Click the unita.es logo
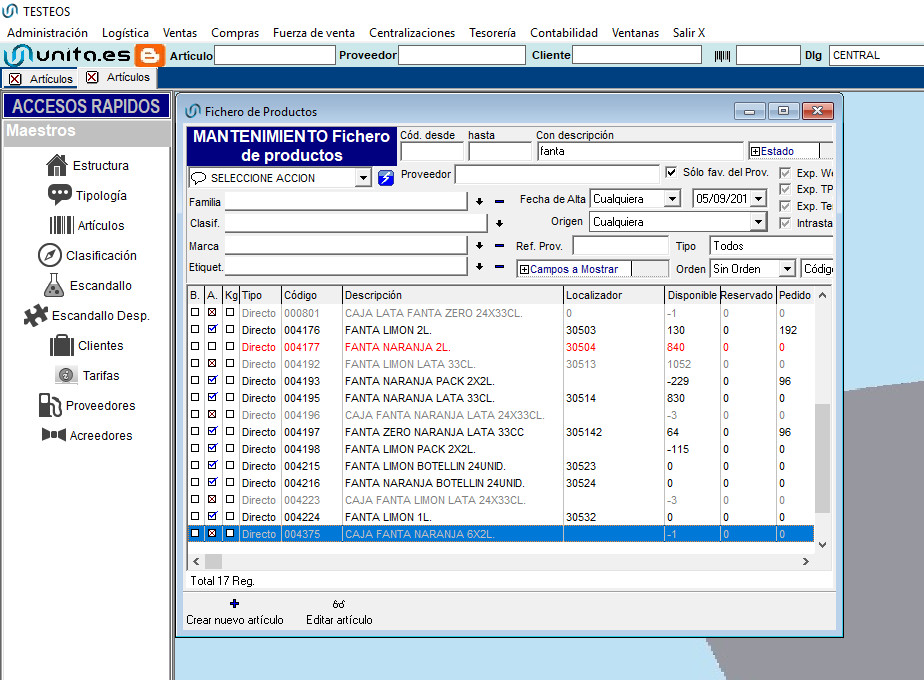The height and width of the screenshot is (680, 924). (67, 55)
